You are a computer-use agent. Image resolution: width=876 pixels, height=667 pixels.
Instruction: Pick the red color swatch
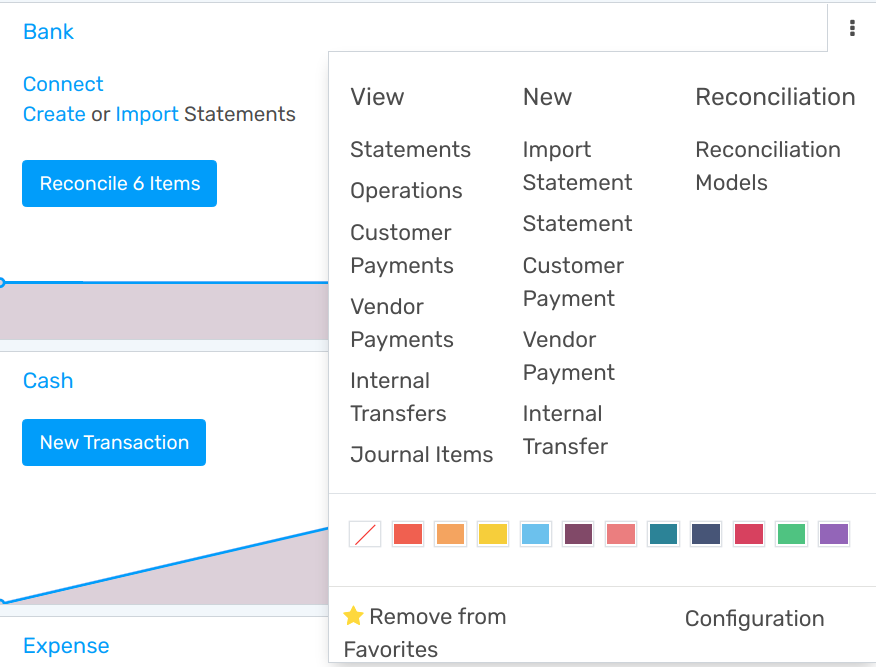[x=408, y=534]
